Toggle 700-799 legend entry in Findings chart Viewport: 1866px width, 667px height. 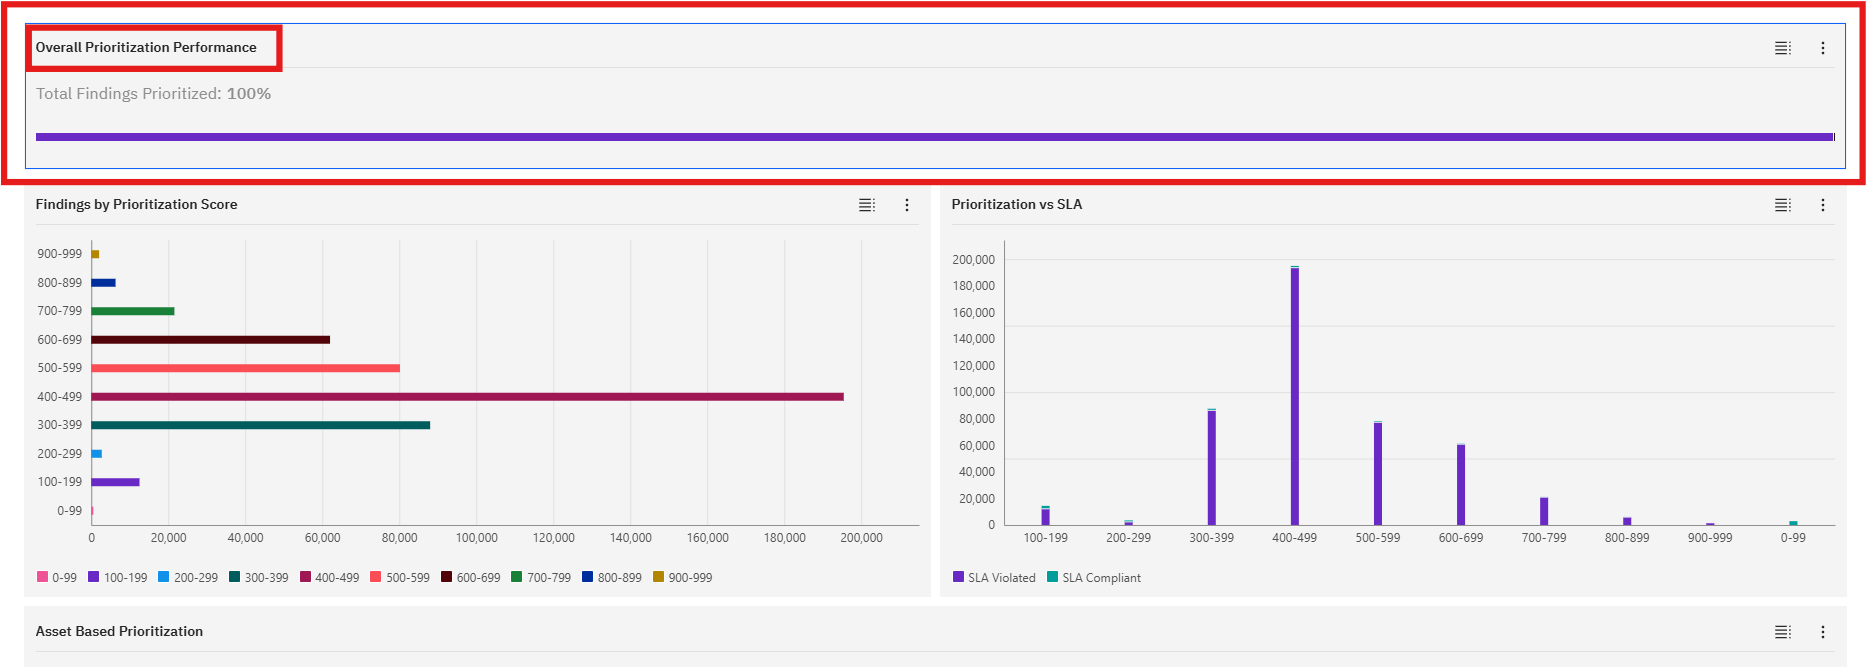coord(541,577)
